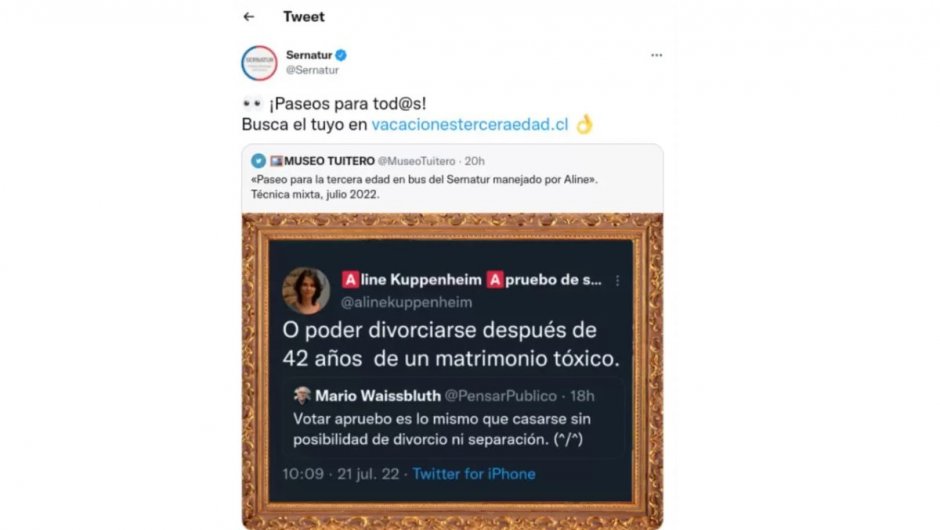Click the Twitter for iPhone link
The height and width of the screenshot is (530, 940).
tap(474, 474)
